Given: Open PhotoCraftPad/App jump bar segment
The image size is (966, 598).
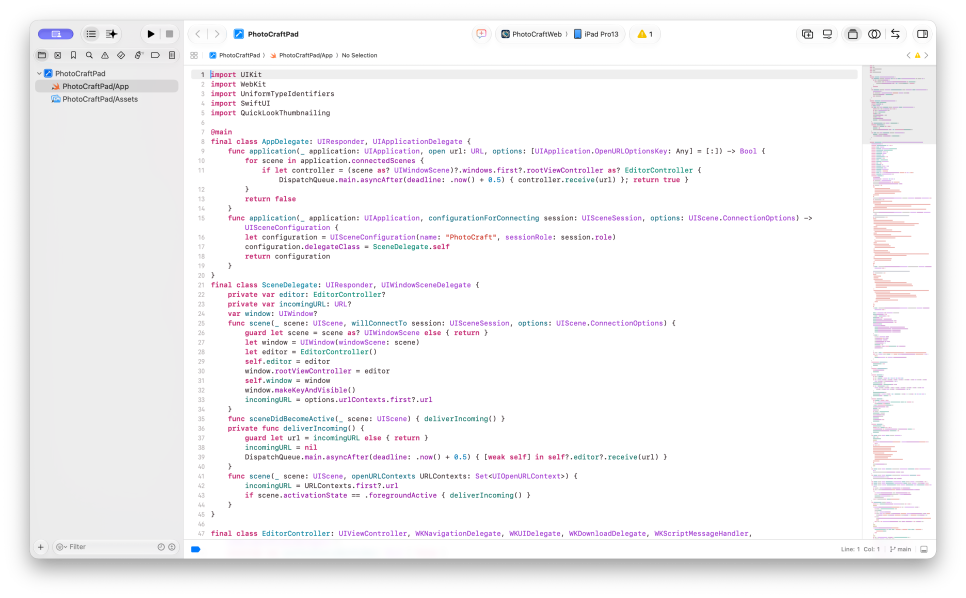Looking at the screenshot, I should pos(301,55).
